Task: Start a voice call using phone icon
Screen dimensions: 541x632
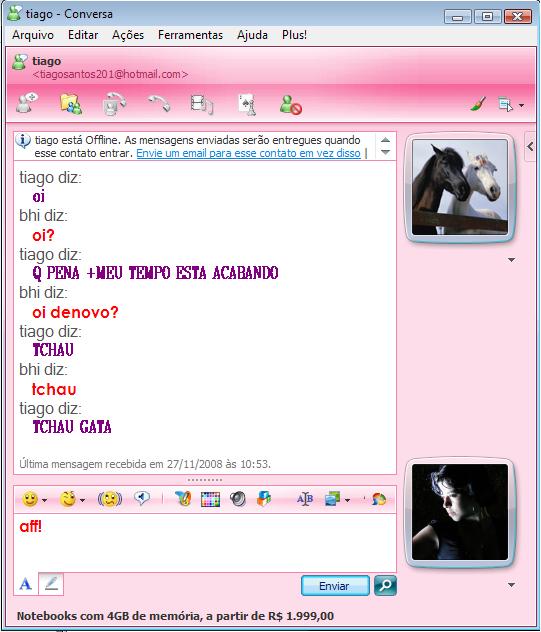Action: 159,104
